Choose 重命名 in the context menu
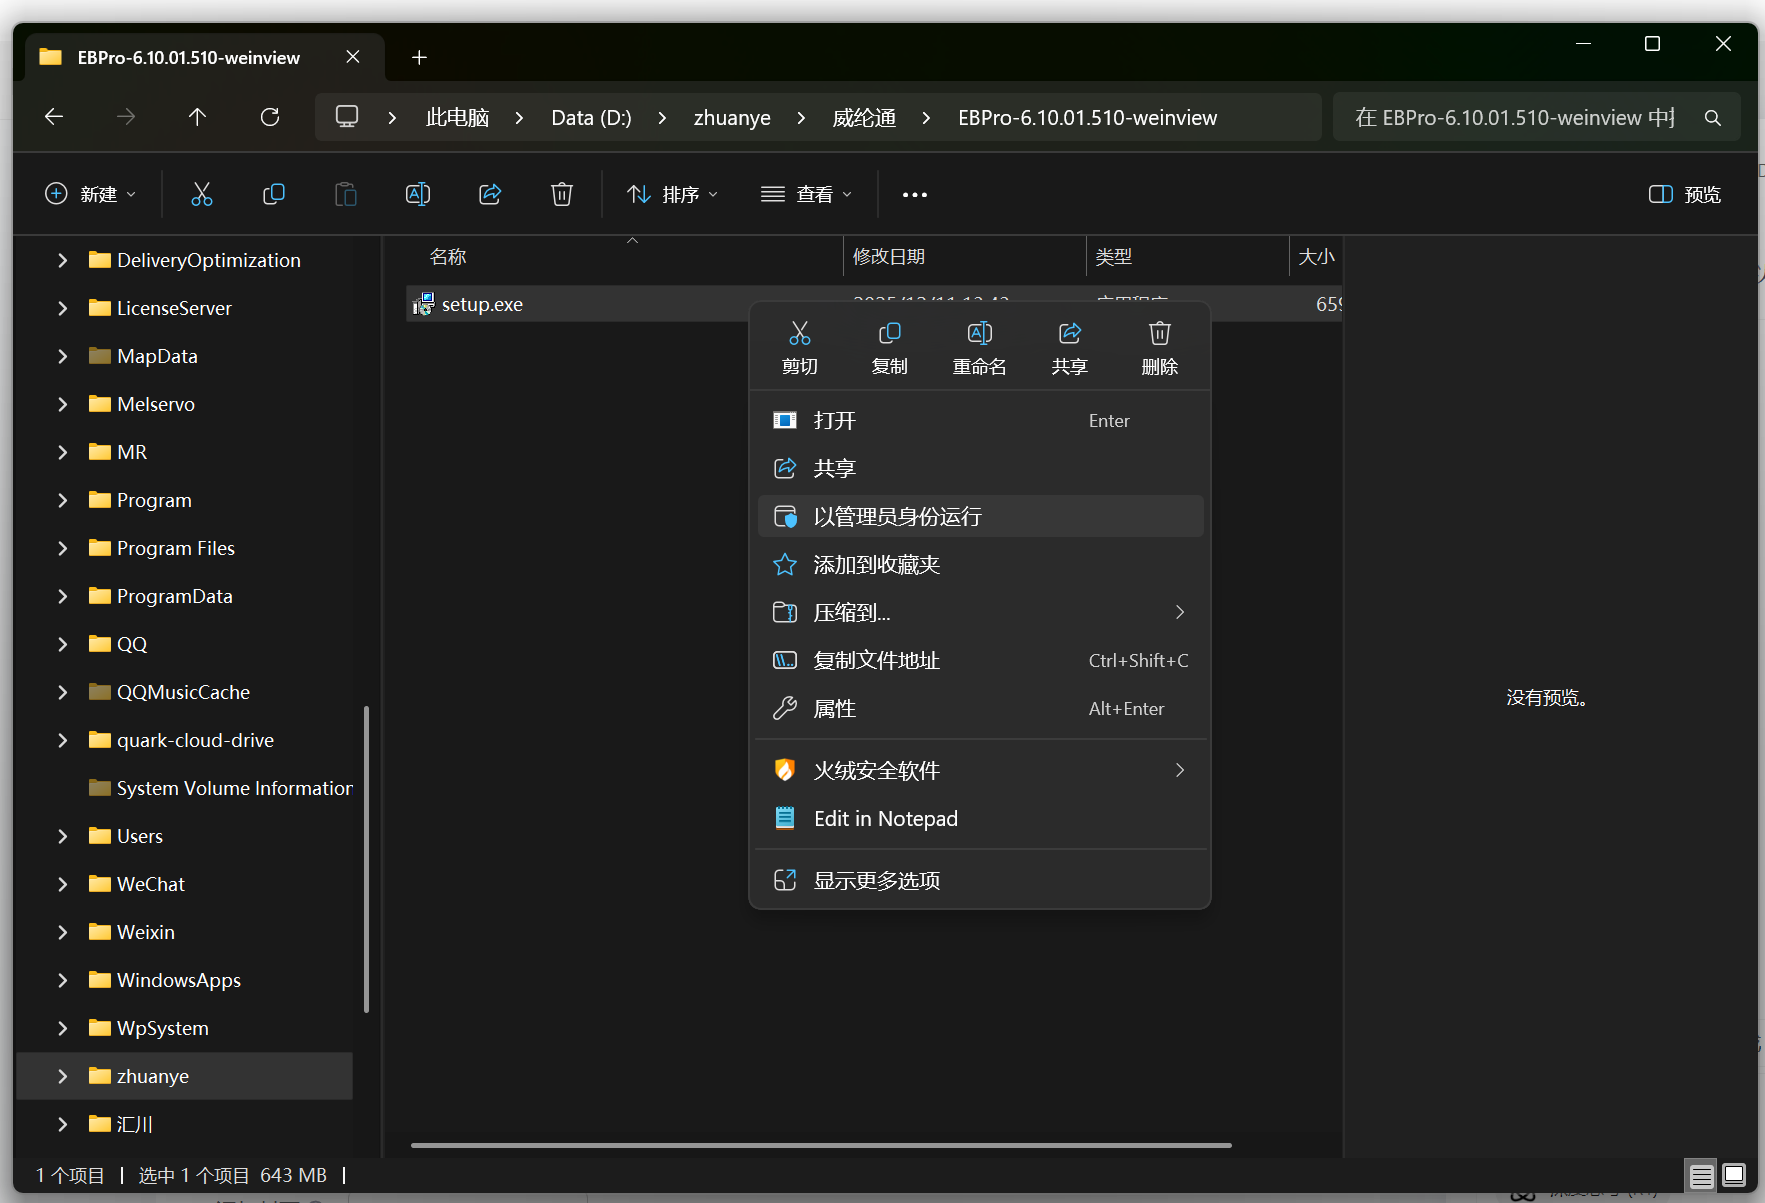This screenshot has height=1203, width=1765. [x=979, y=348]
